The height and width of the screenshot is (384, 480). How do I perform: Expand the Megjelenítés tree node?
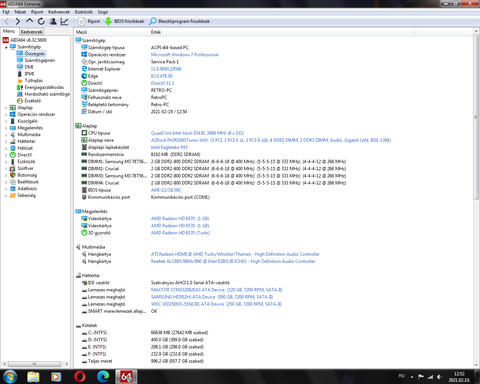(x=6, y=128)
